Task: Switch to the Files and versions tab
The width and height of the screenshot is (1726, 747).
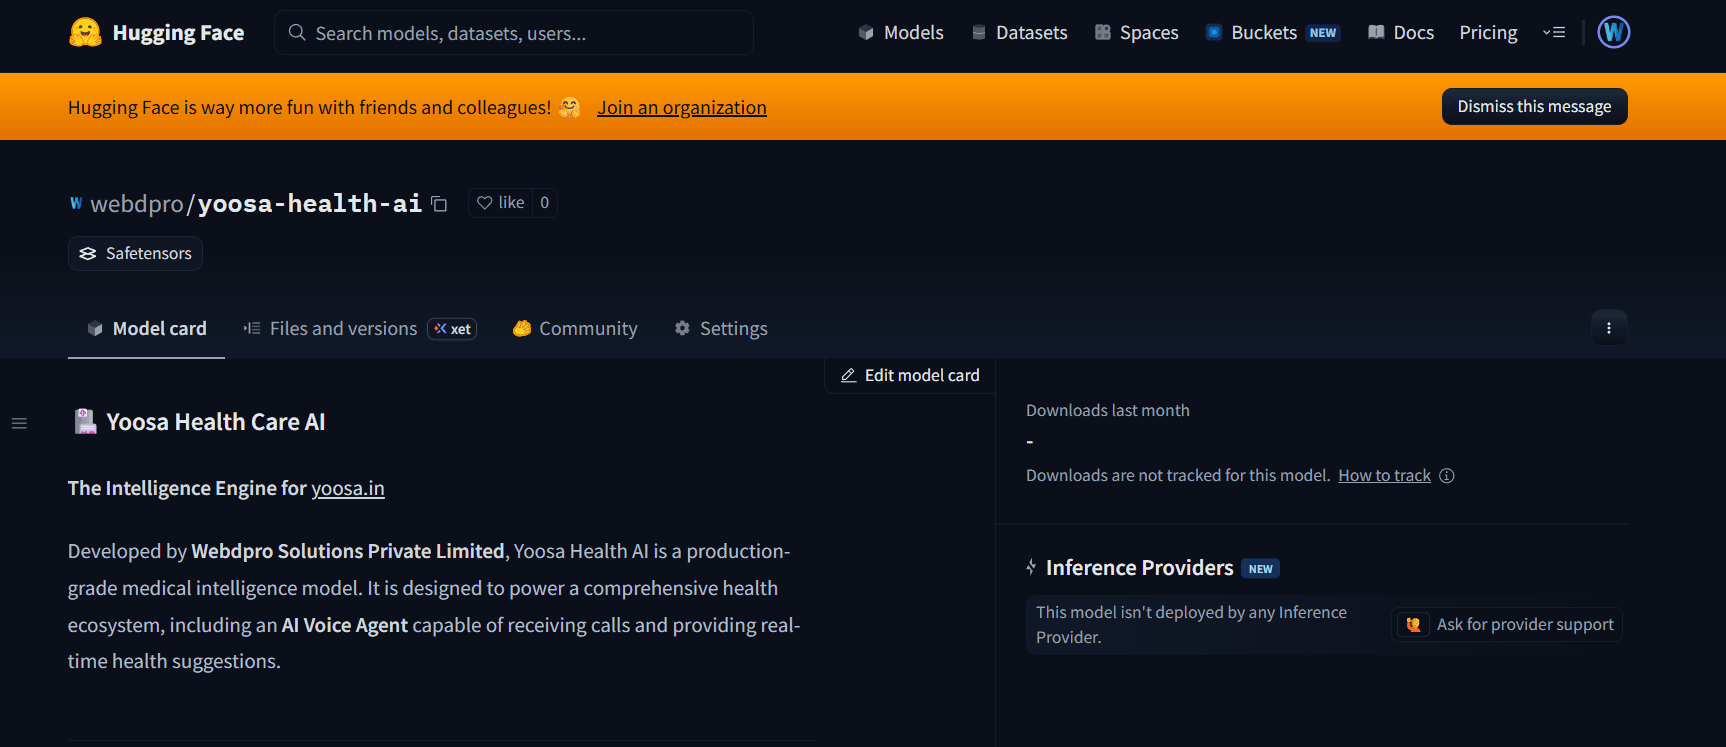Action: (343, 329)
